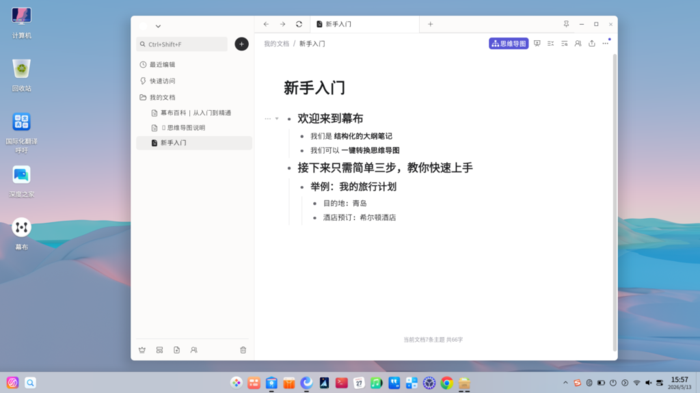Image resolution: width=700 pixels, height=393 pixels.
Task: Click the text 我们可以 一键转换思维导图
Action: click(x=355, y=151)
